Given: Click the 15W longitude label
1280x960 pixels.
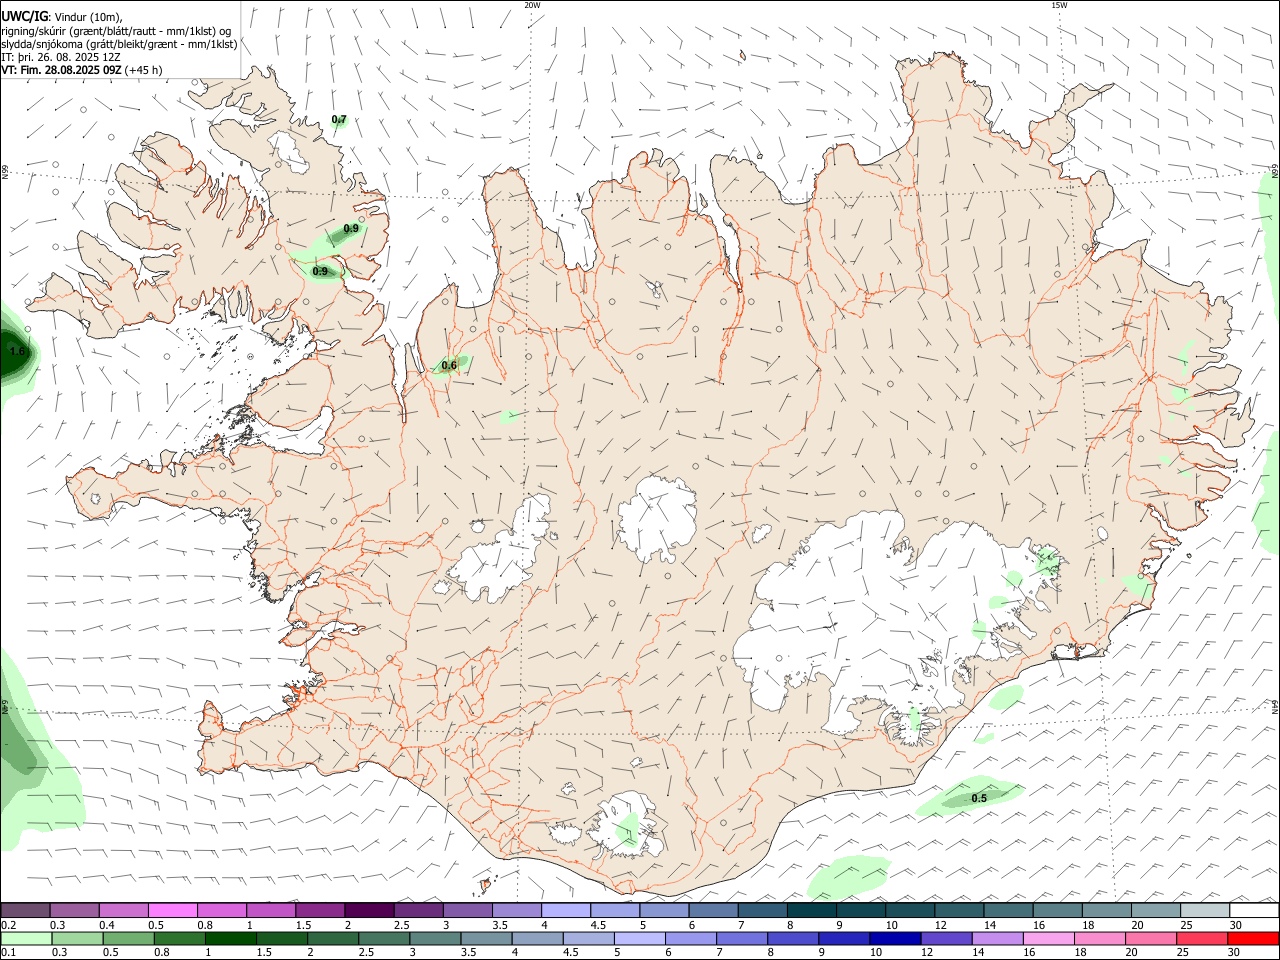Looking at the screenshot, I should (1059, 5).
